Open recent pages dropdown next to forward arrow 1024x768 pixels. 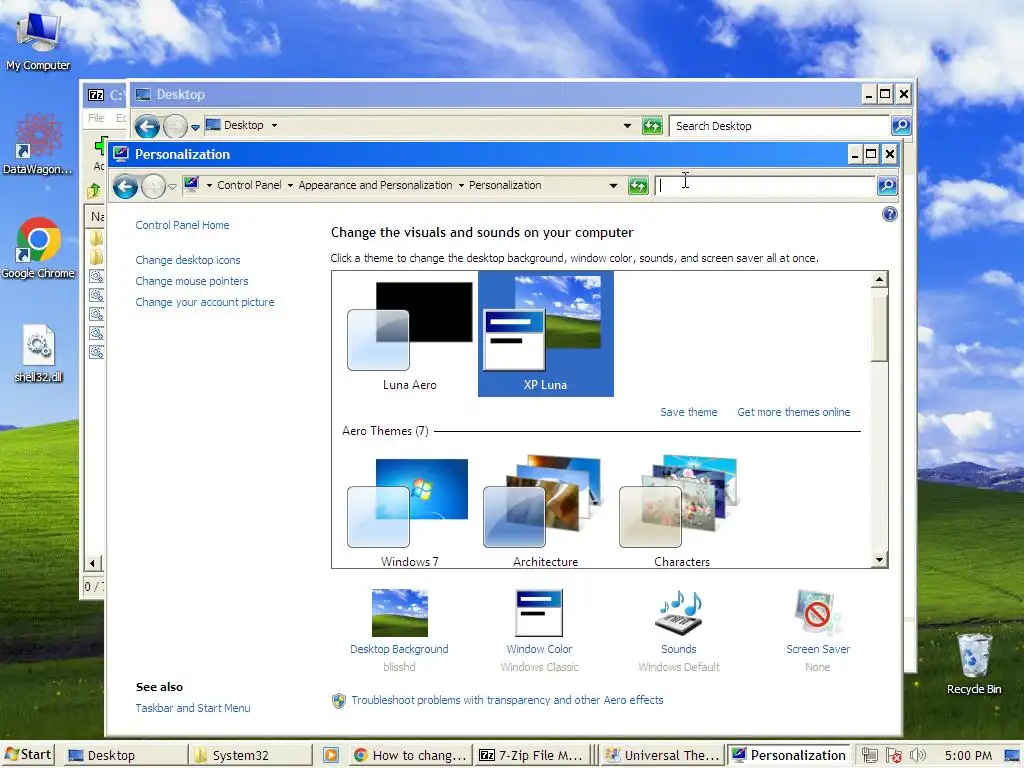point(172,187)
